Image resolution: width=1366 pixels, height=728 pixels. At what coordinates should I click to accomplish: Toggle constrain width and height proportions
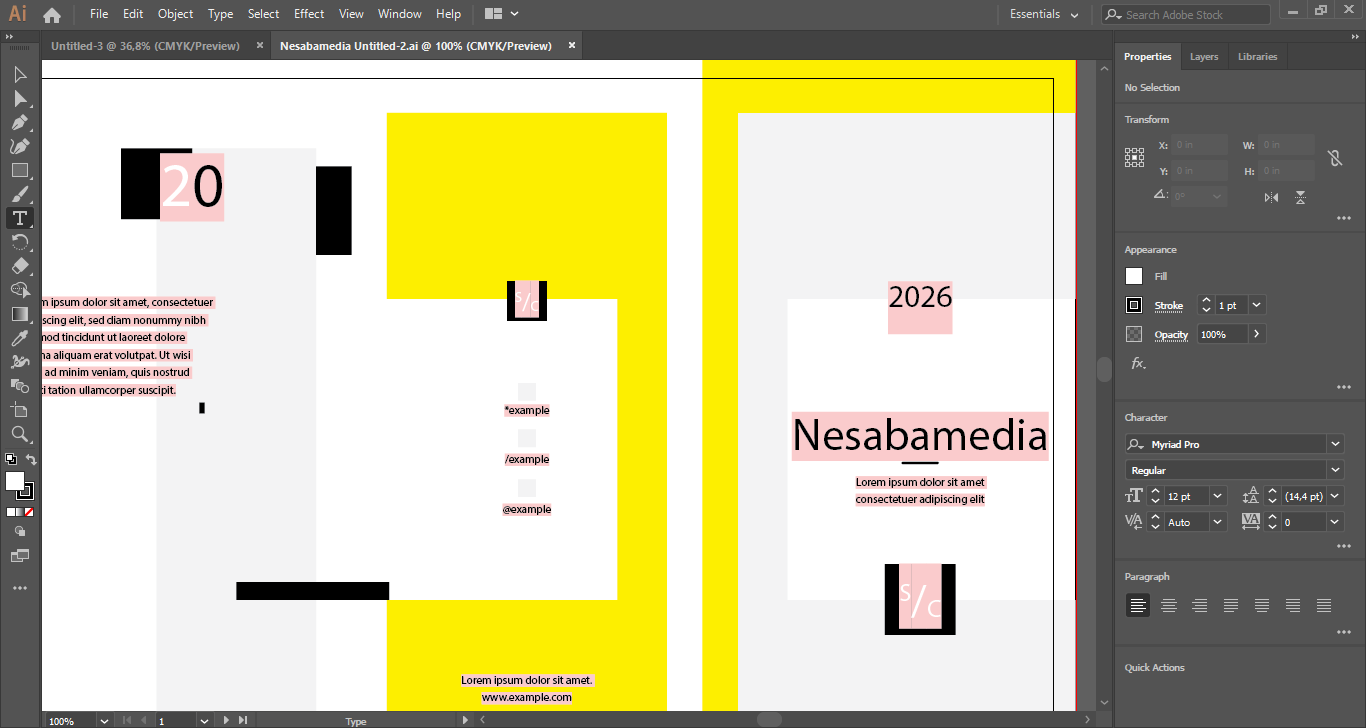pos(1334,158)
